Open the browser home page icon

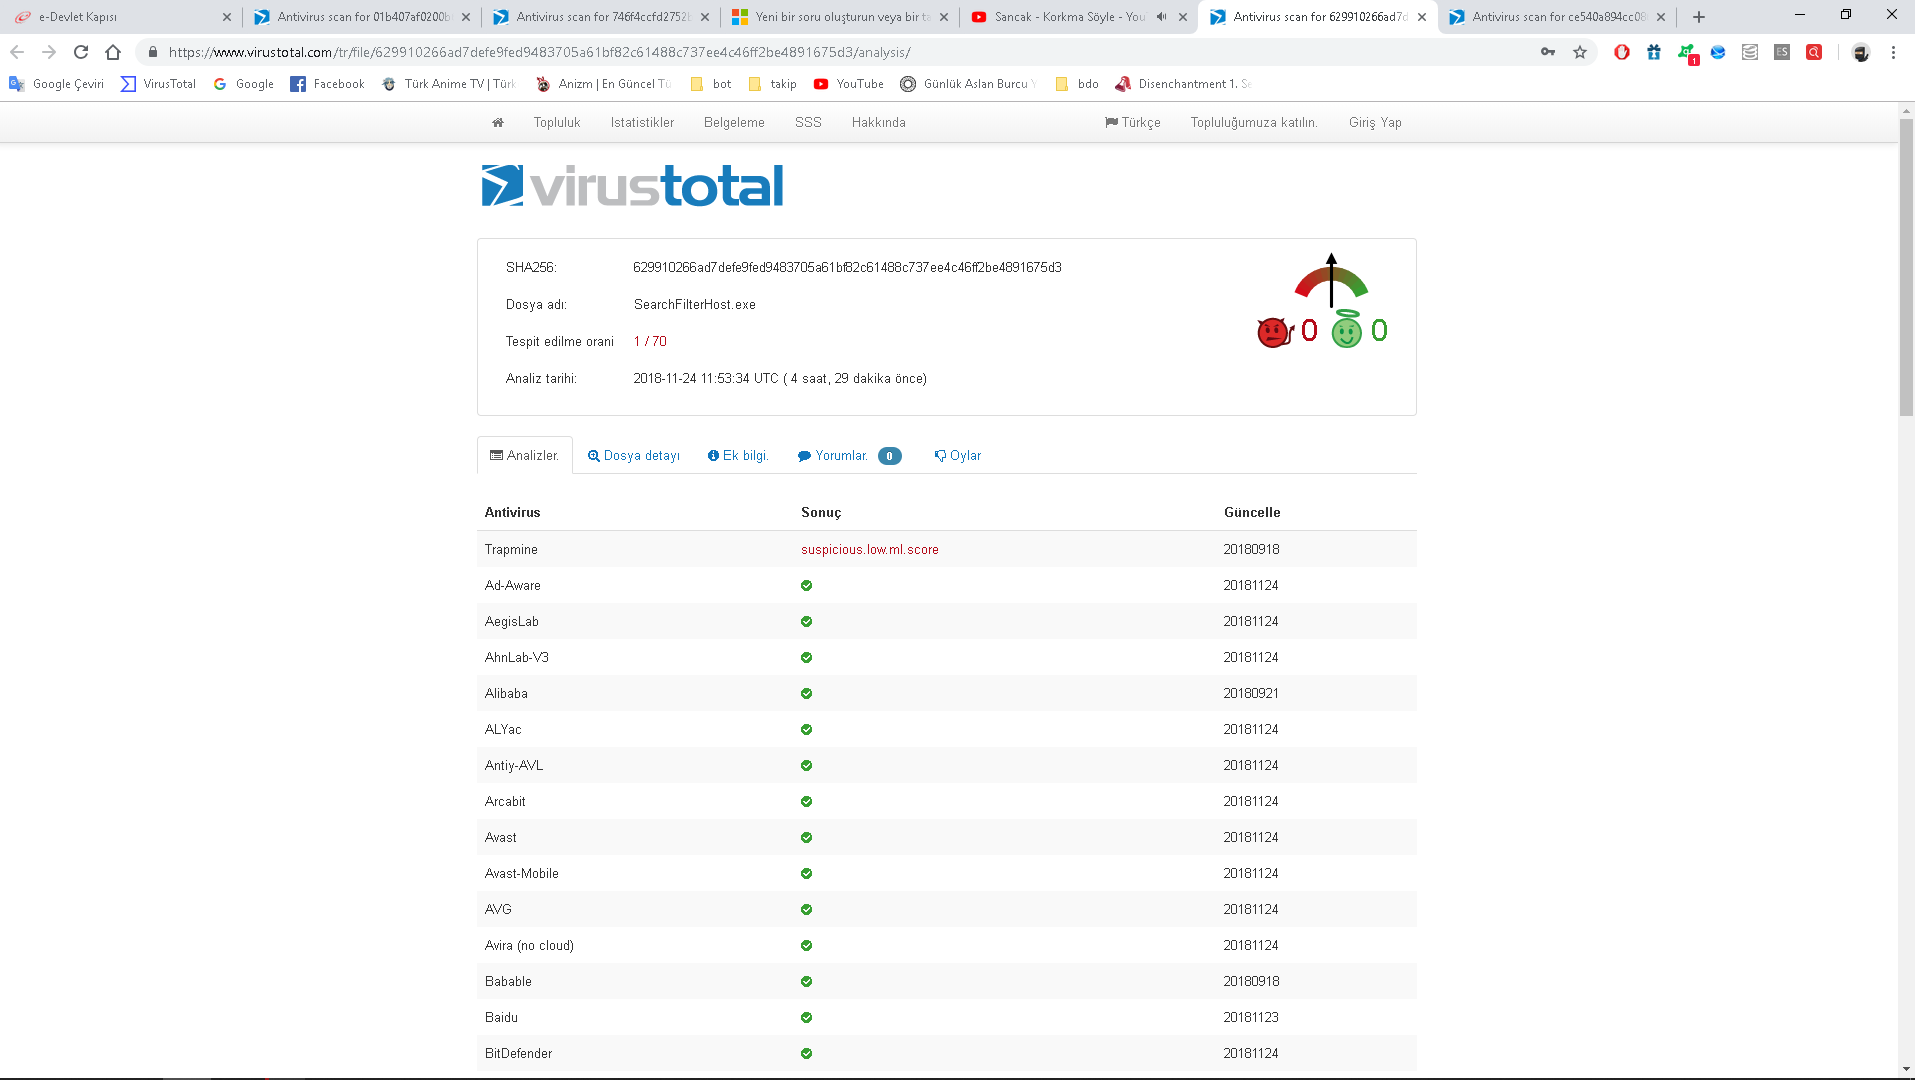[113, 52]
